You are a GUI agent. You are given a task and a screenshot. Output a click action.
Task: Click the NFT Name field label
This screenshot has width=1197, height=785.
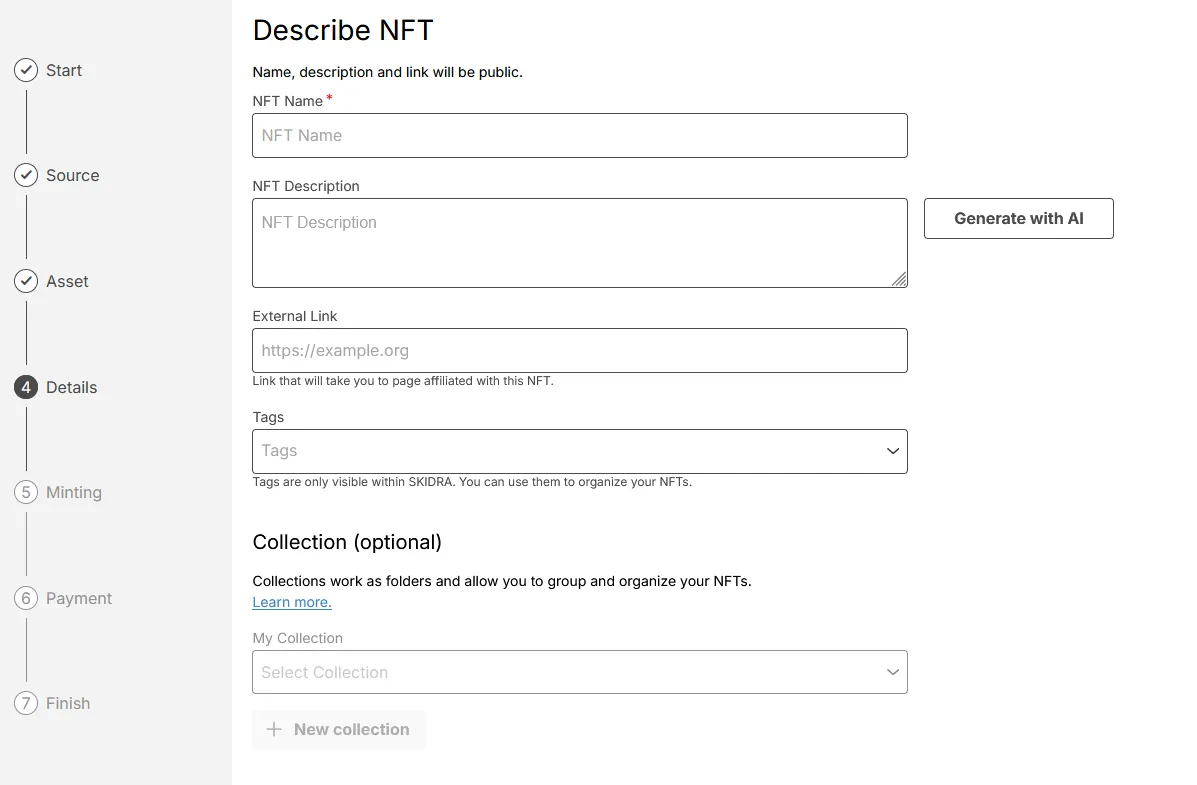288,101
